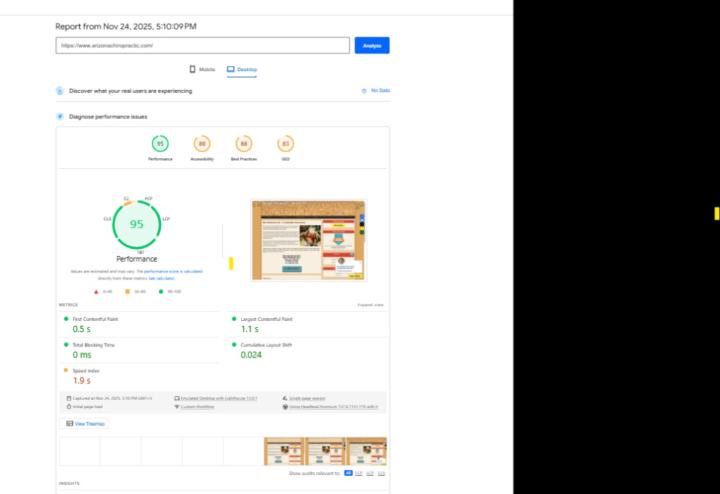Viewport: 720px width, 494px height.
Task: Toggle Expand view for metrics
Action: coord(370,305)
